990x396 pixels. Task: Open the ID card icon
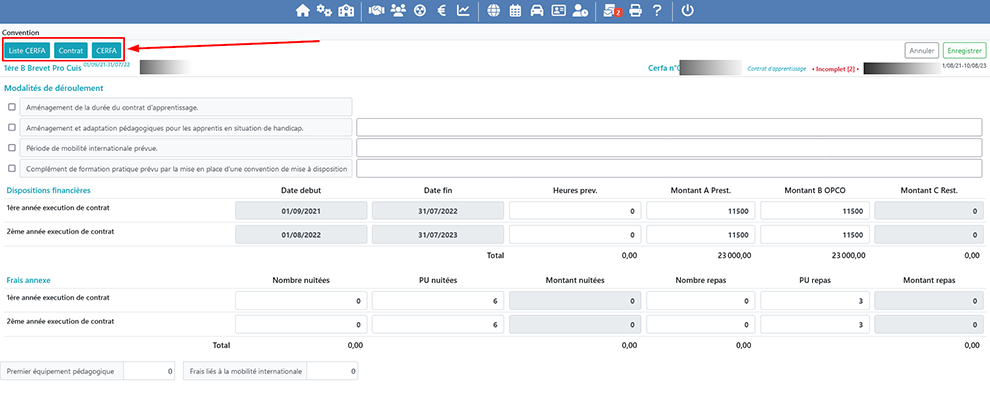[x=558, y=11]
